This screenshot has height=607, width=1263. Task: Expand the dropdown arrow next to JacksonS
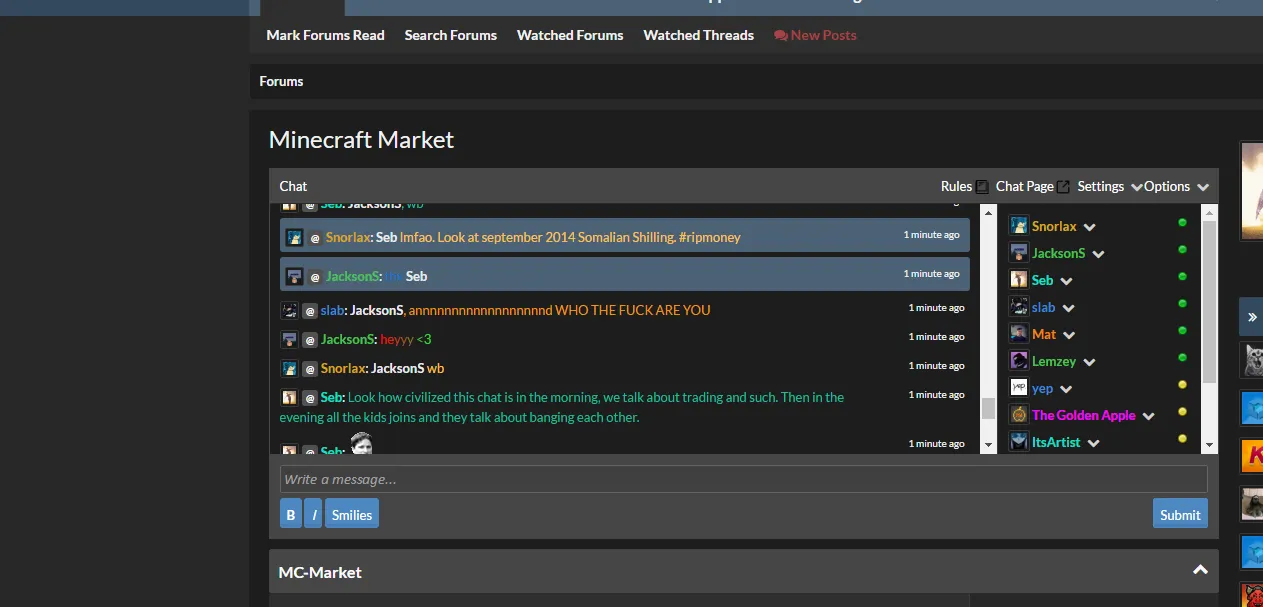[1098, 255]
